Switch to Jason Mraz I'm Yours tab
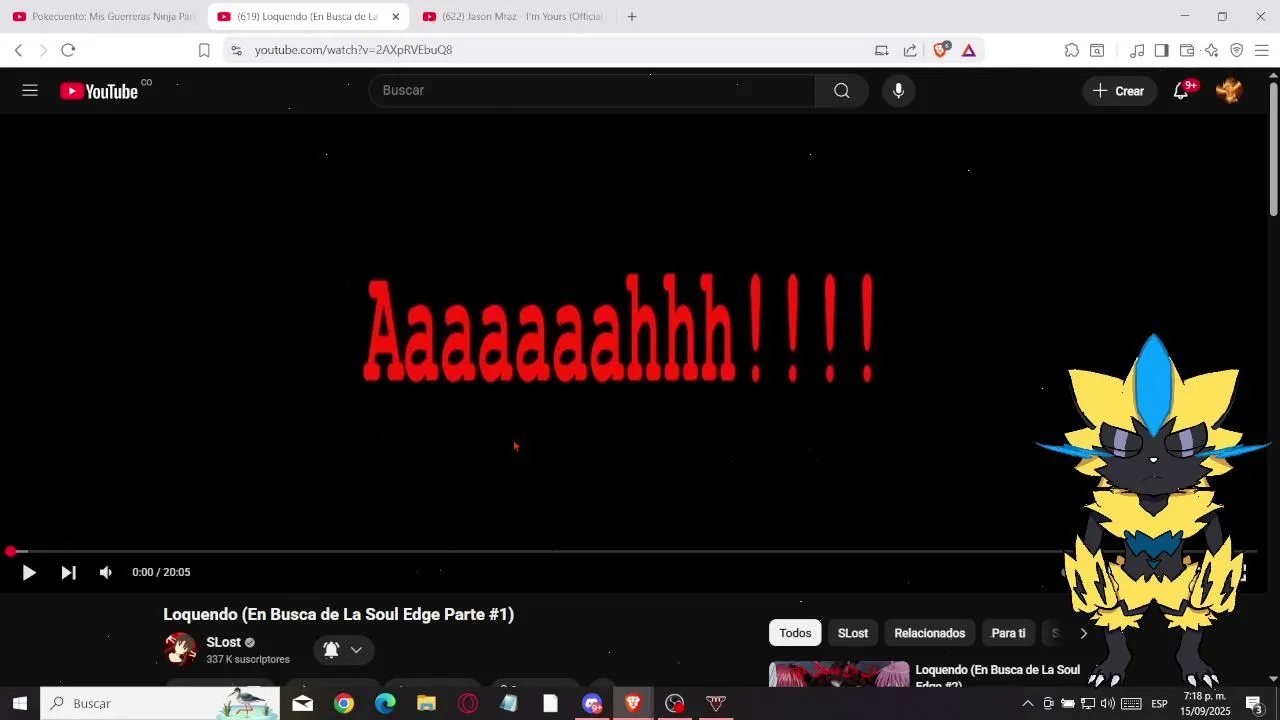This screenshot has width=1280, height=720. 512,17
